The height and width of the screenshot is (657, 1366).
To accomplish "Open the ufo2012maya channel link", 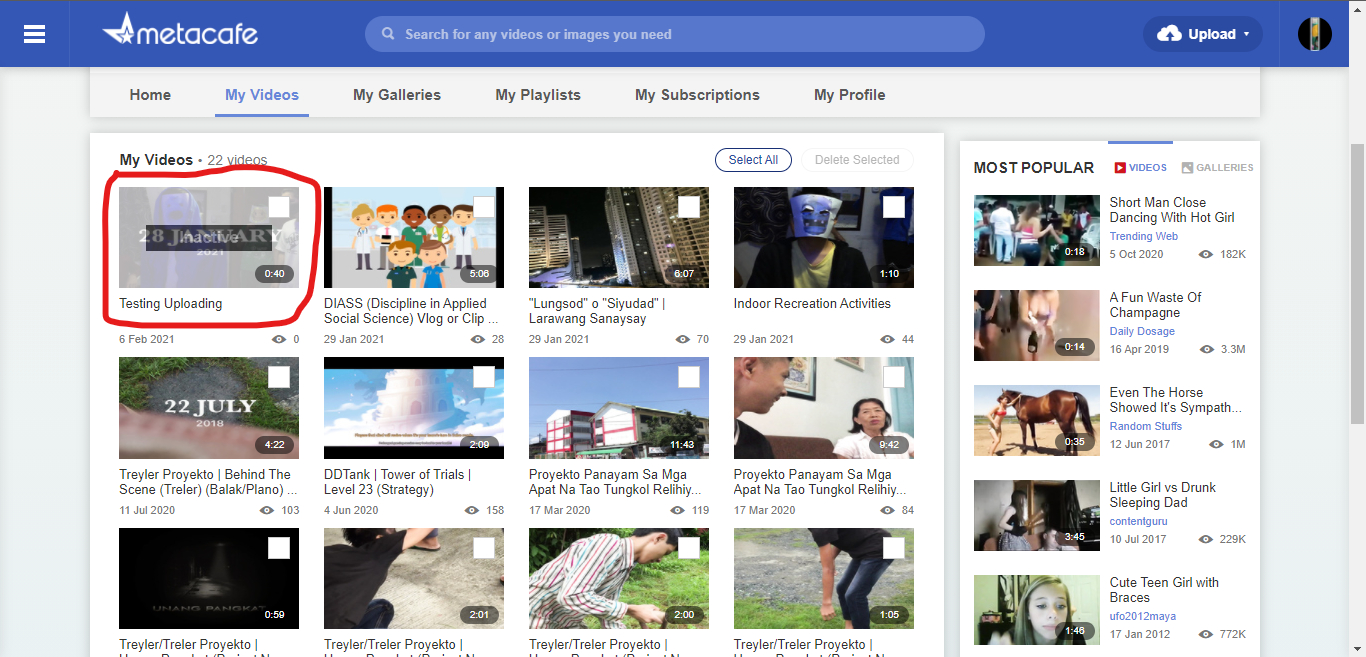I will pyautogui.click(x=1143, y=617).
